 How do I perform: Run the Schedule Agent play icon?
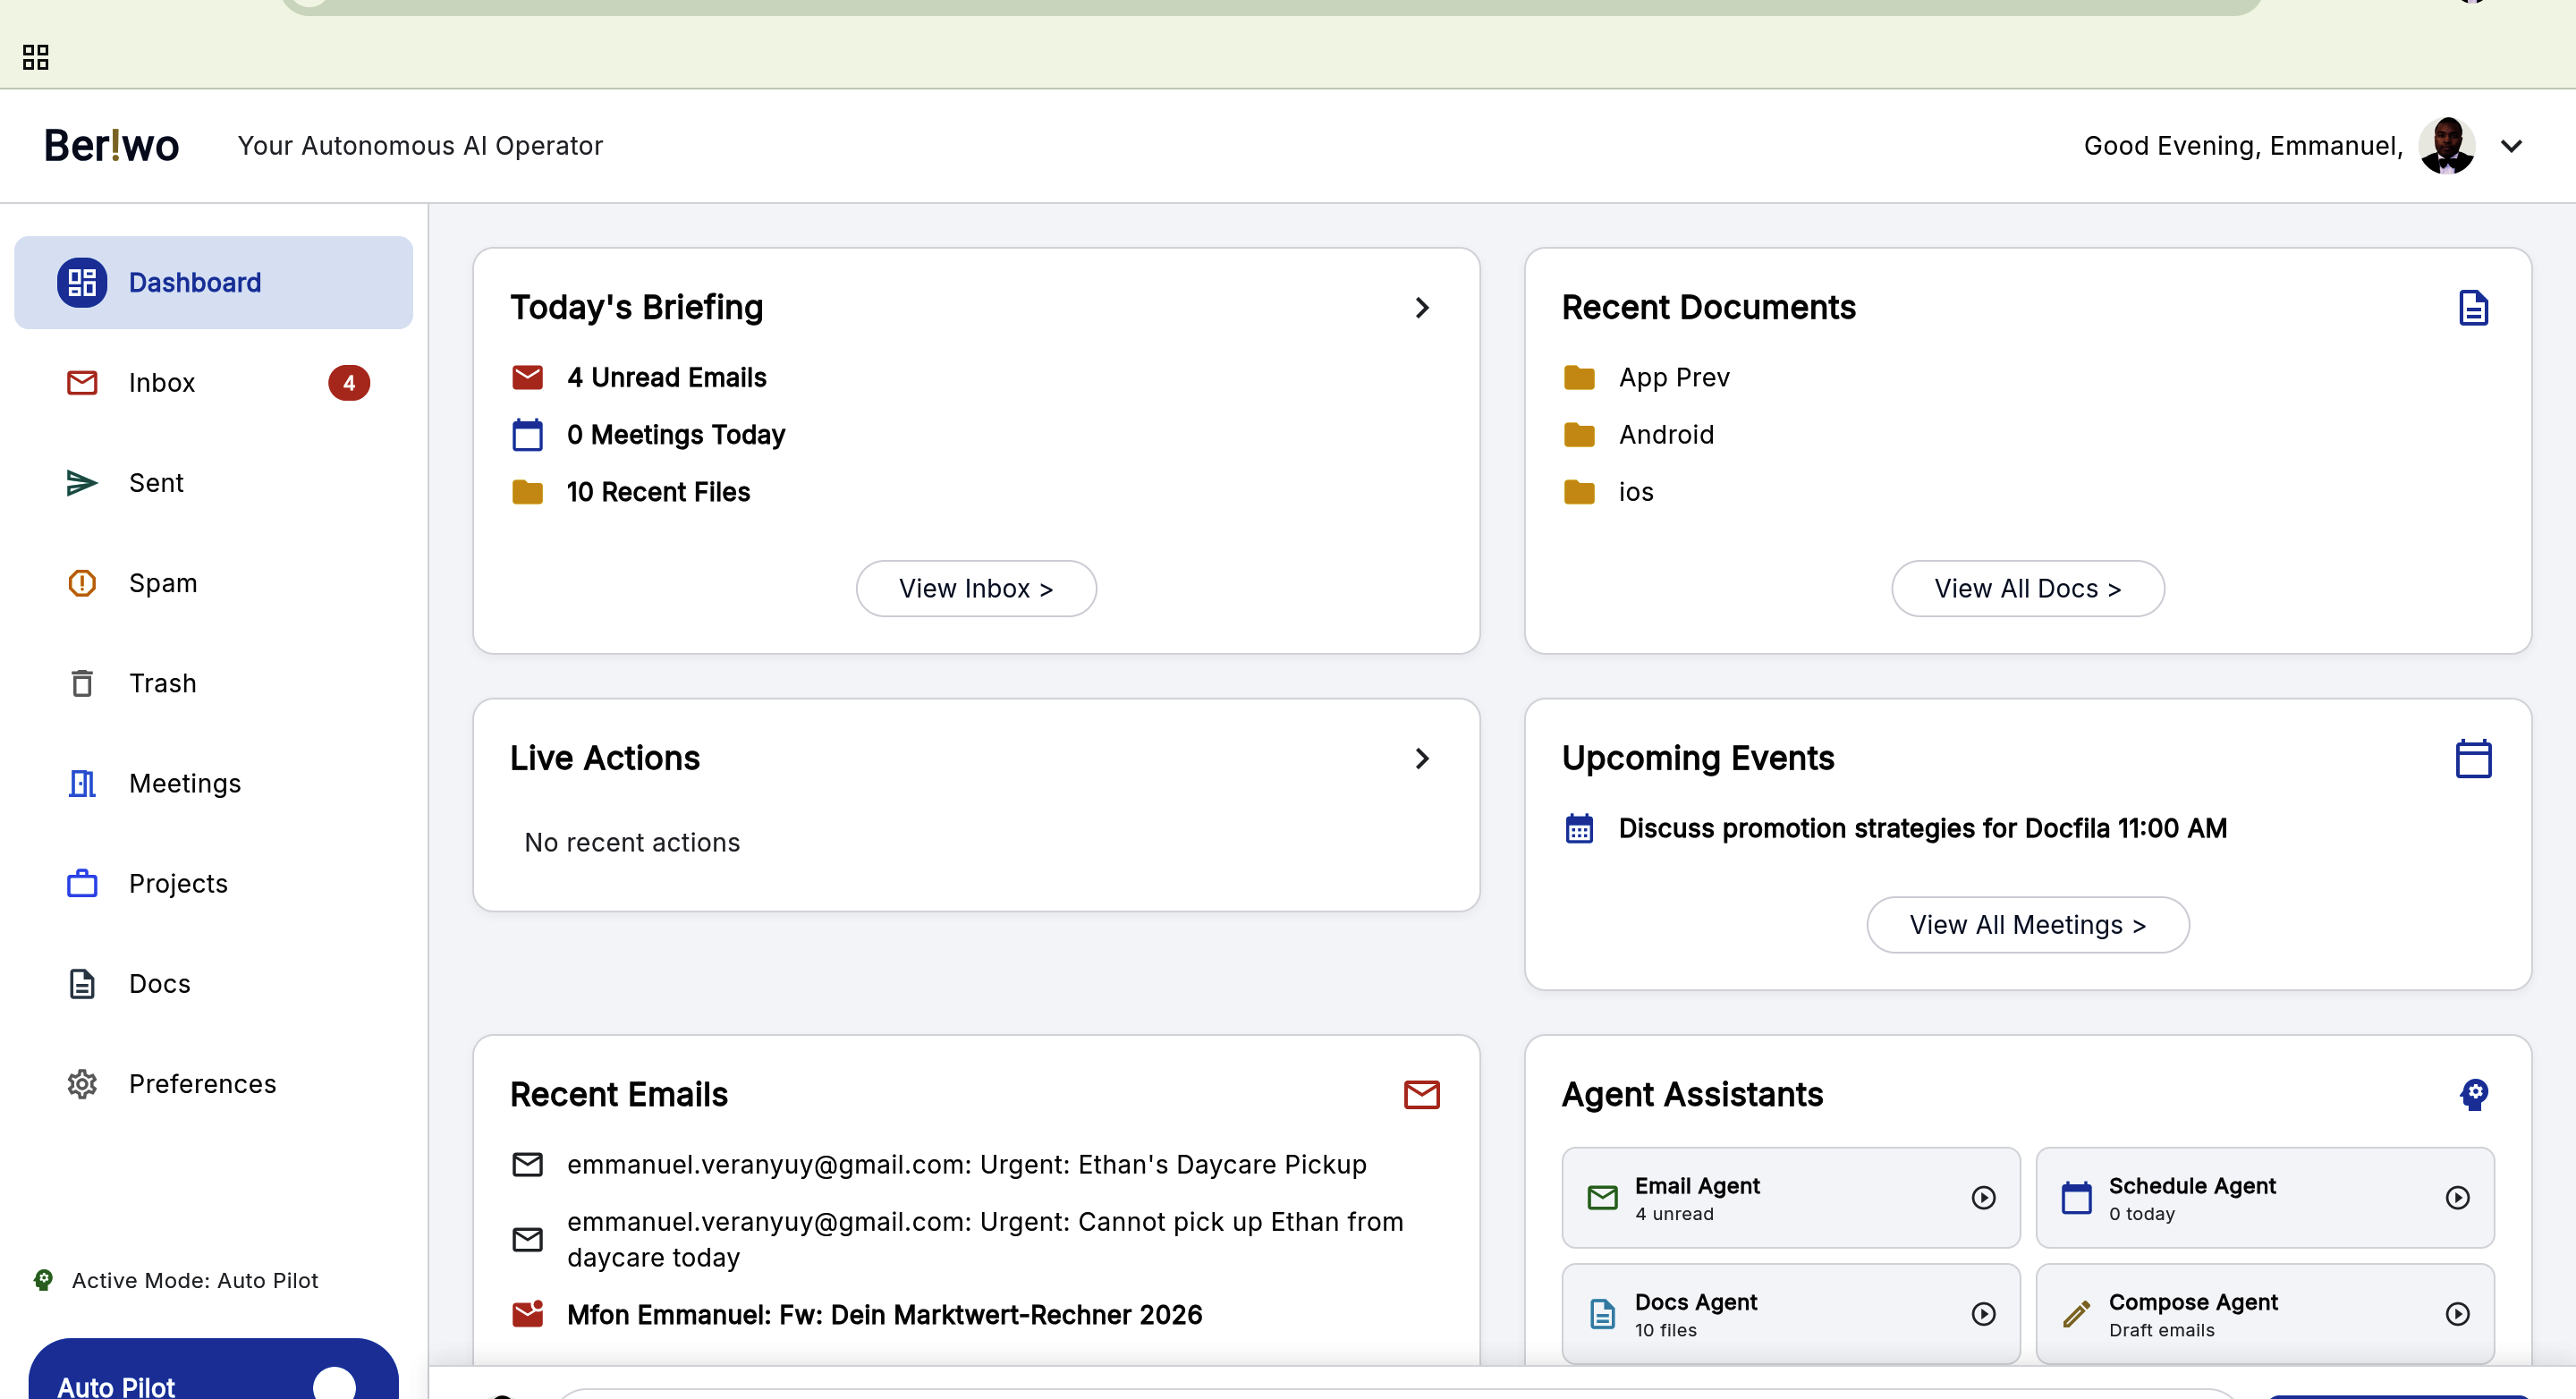pos(2457,1197)
